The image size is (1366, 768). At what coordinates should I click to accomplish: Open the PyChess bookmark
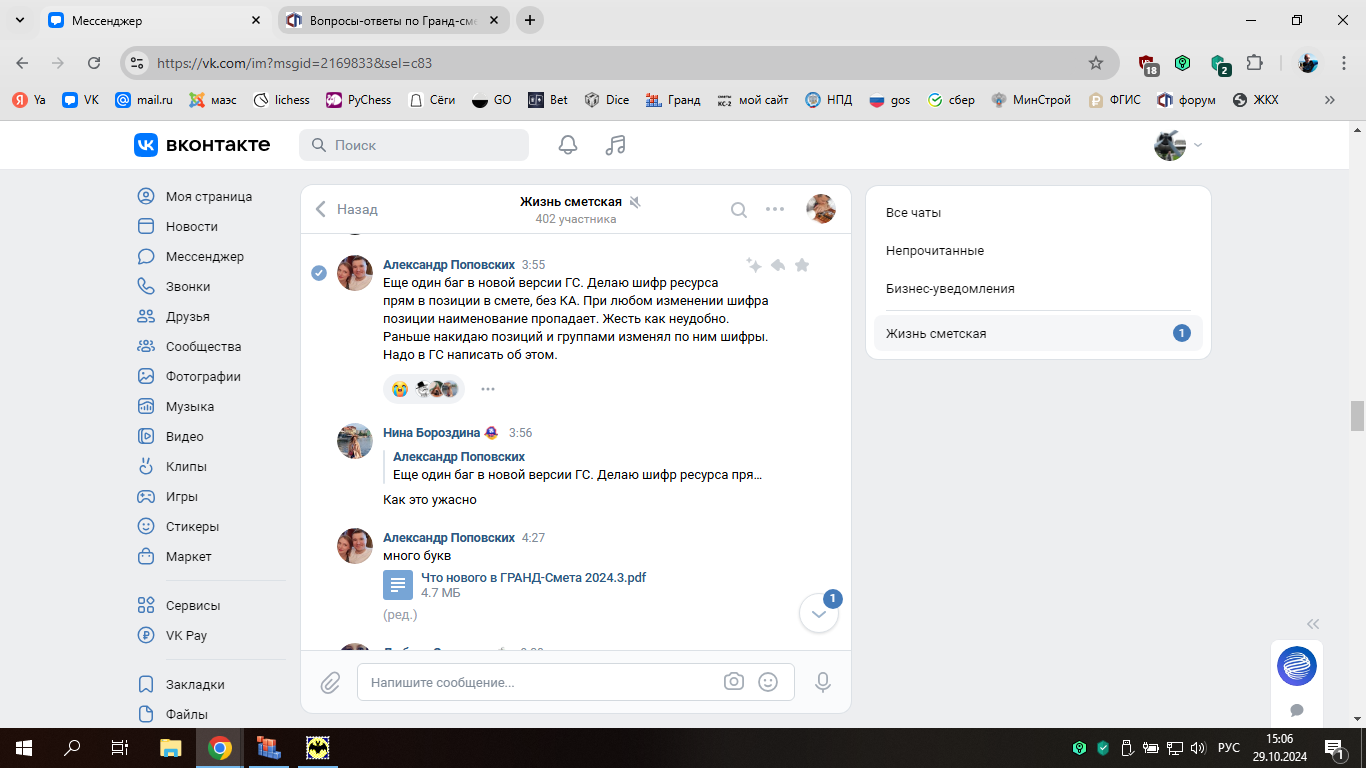(359, 100)
